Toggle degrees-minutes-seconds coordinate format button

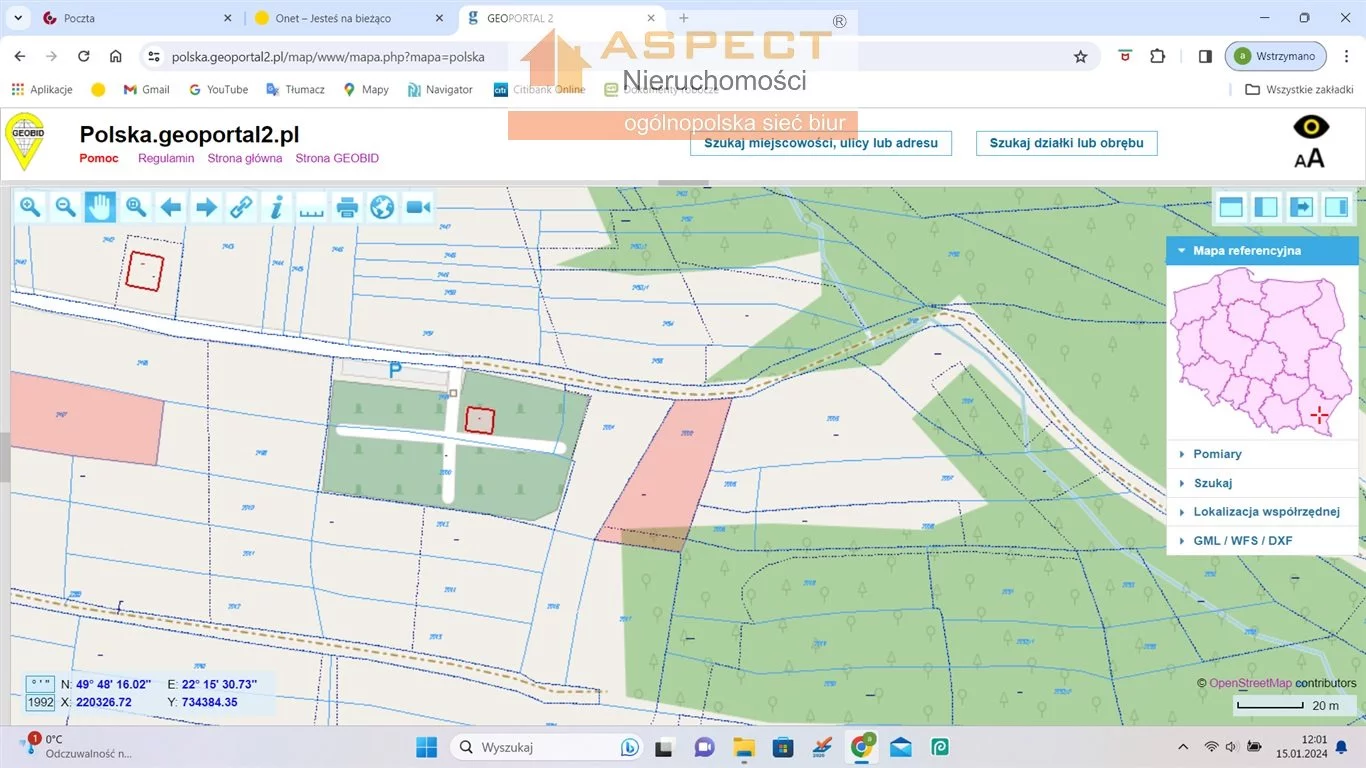click(41, 684)
